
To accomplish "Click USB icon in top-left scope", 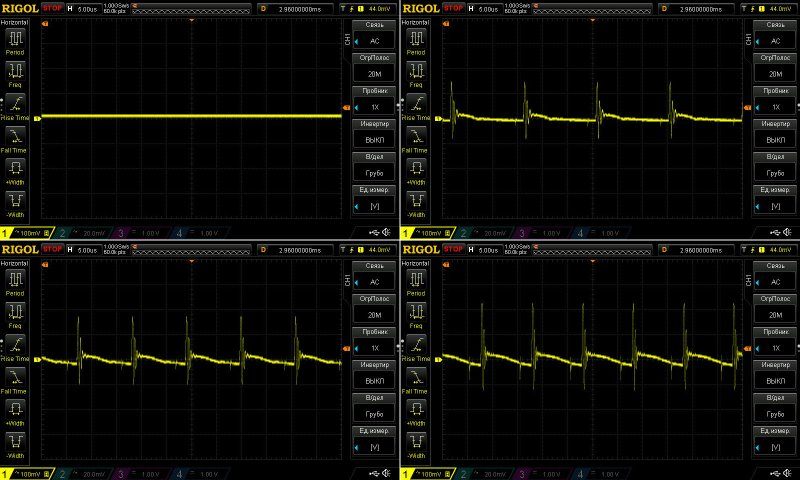I will 374,233.
